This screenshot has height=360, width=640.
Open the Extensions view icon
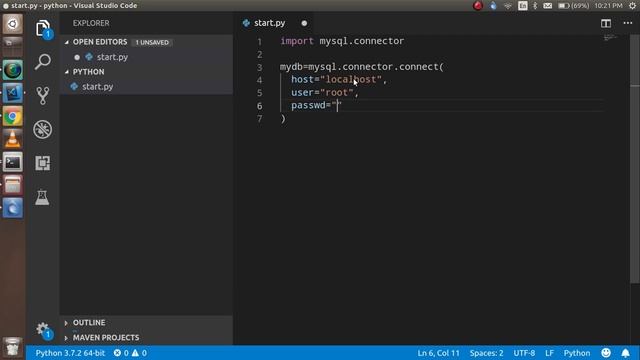point(42,163)
